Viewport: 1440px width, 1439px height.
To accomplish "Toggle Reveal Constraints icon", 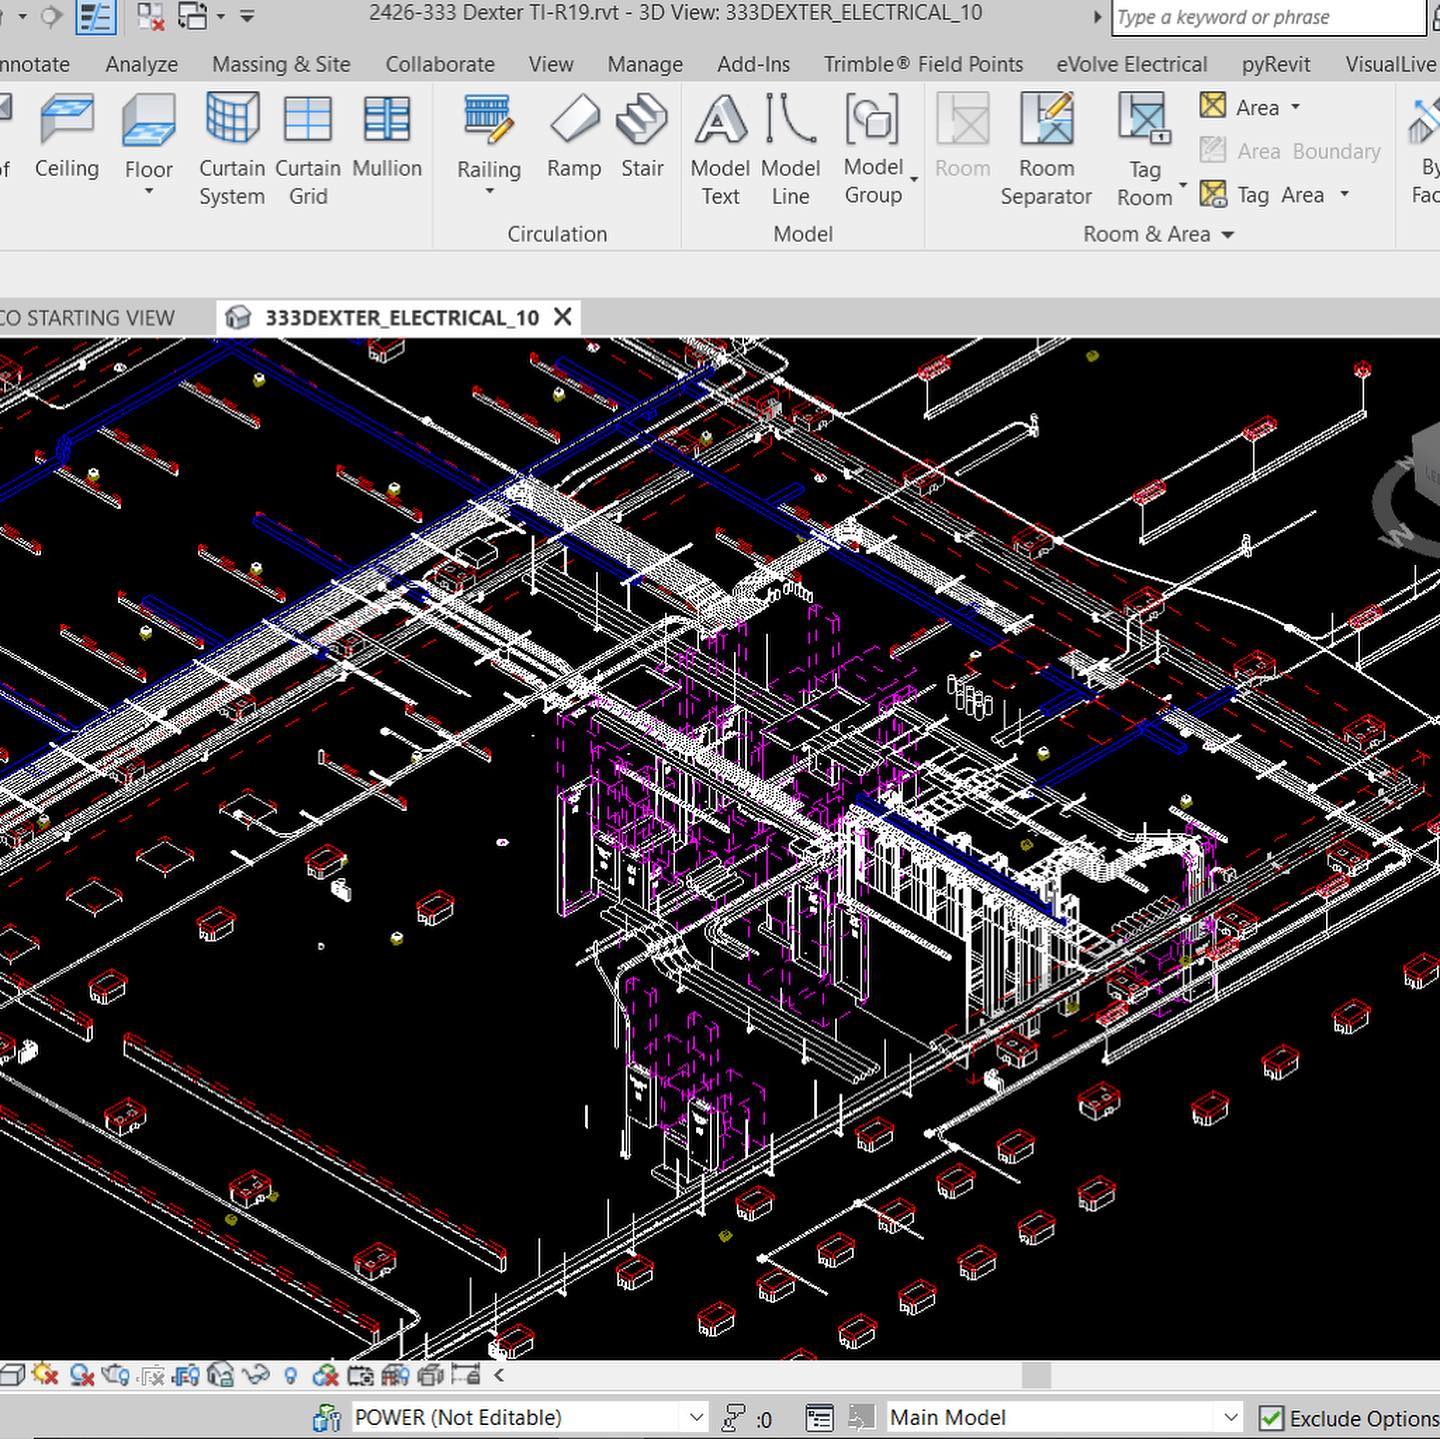I will [465, 1375].
